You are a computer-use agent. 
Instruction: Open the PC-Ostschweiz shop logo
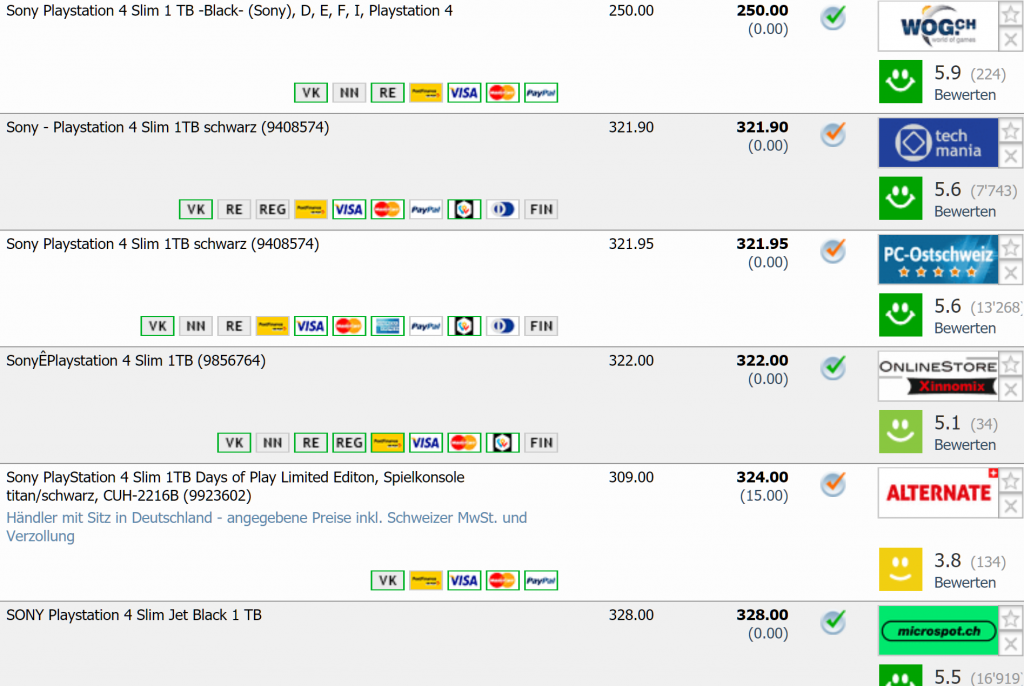[x=938, y=259]
